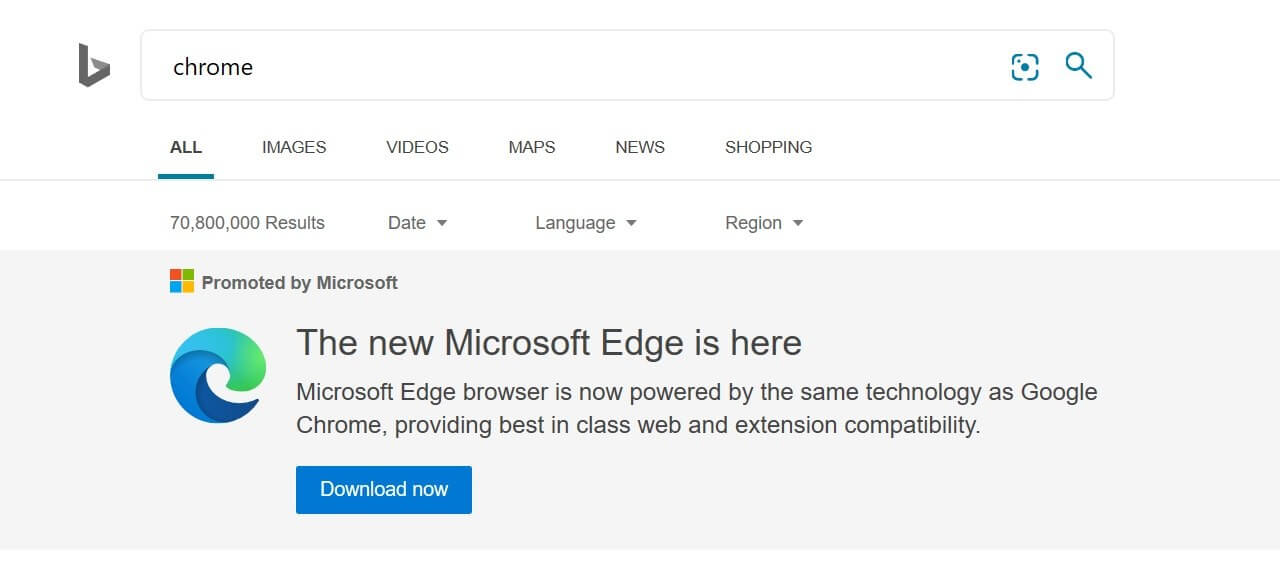Click the Microsoft four-color logo
This screenshot has height=564, width=1280.
pos(182,281)
